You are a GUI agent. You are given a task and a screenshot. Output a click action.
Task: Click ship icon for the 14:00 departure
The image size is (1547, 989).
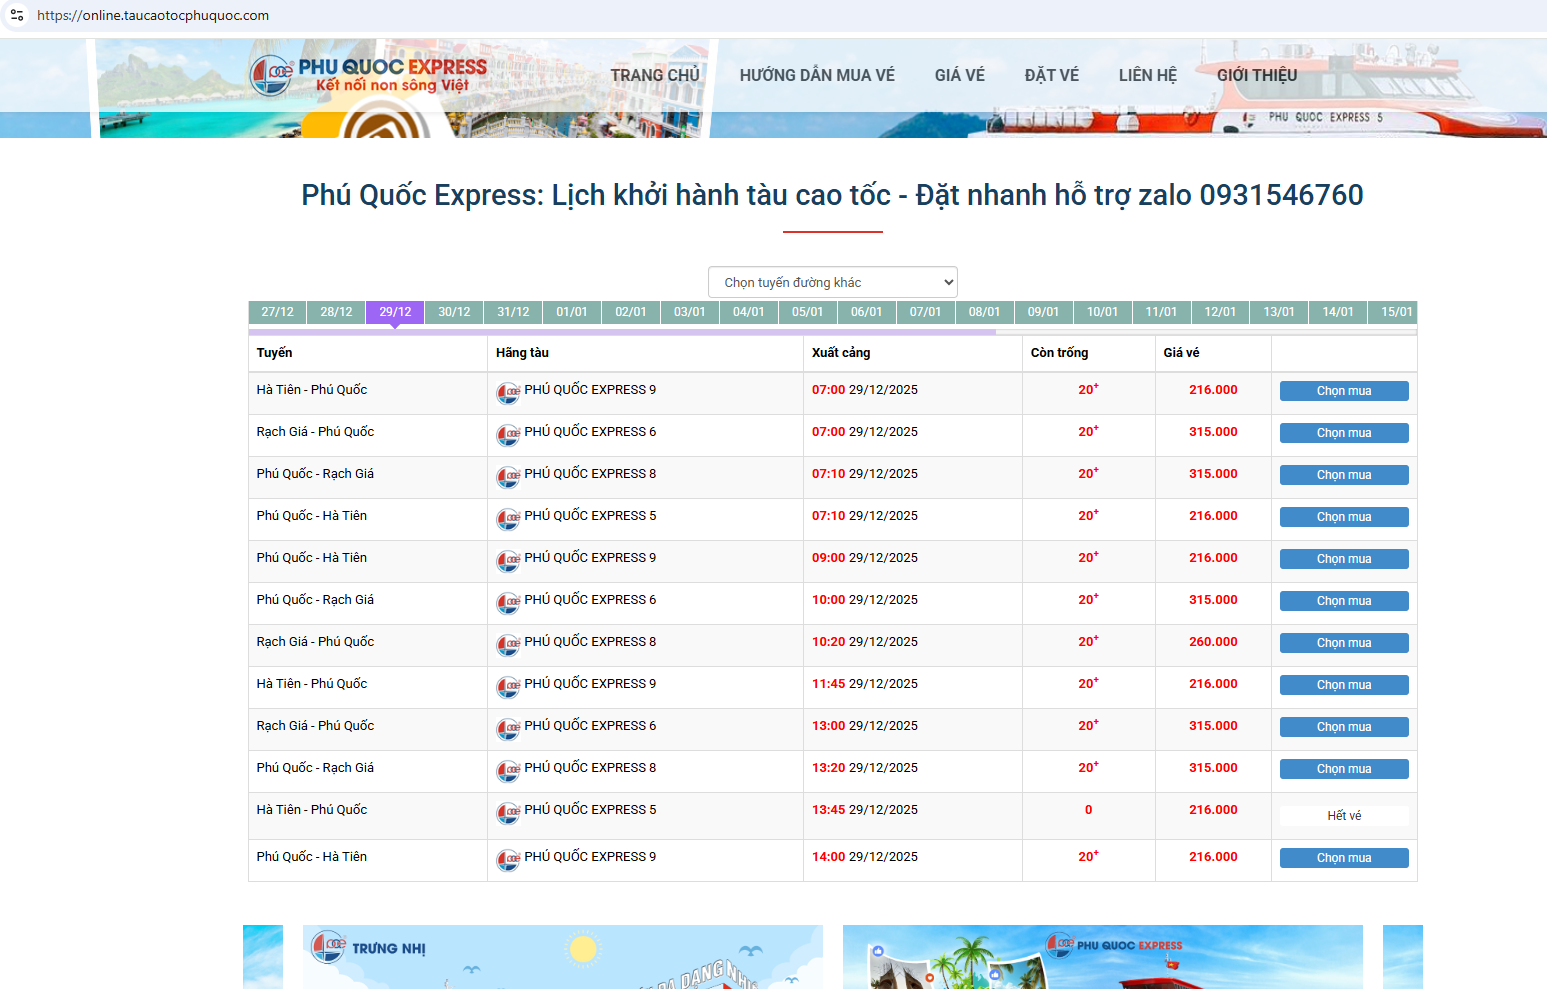pos(508,860)
